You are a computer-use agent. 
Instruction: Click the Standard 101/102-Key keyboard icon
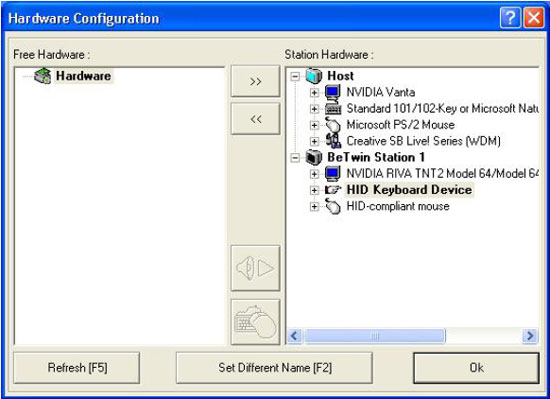point(333,109)
